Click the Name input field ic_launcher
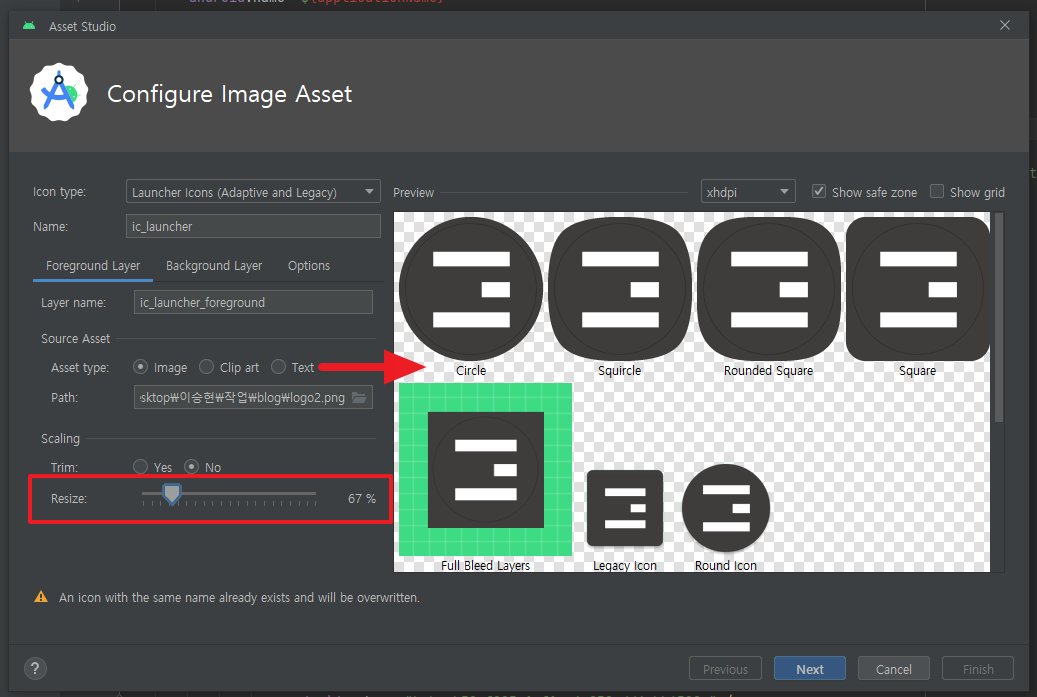This screenshot has height=697, width=1037. (x=253, y=226)
